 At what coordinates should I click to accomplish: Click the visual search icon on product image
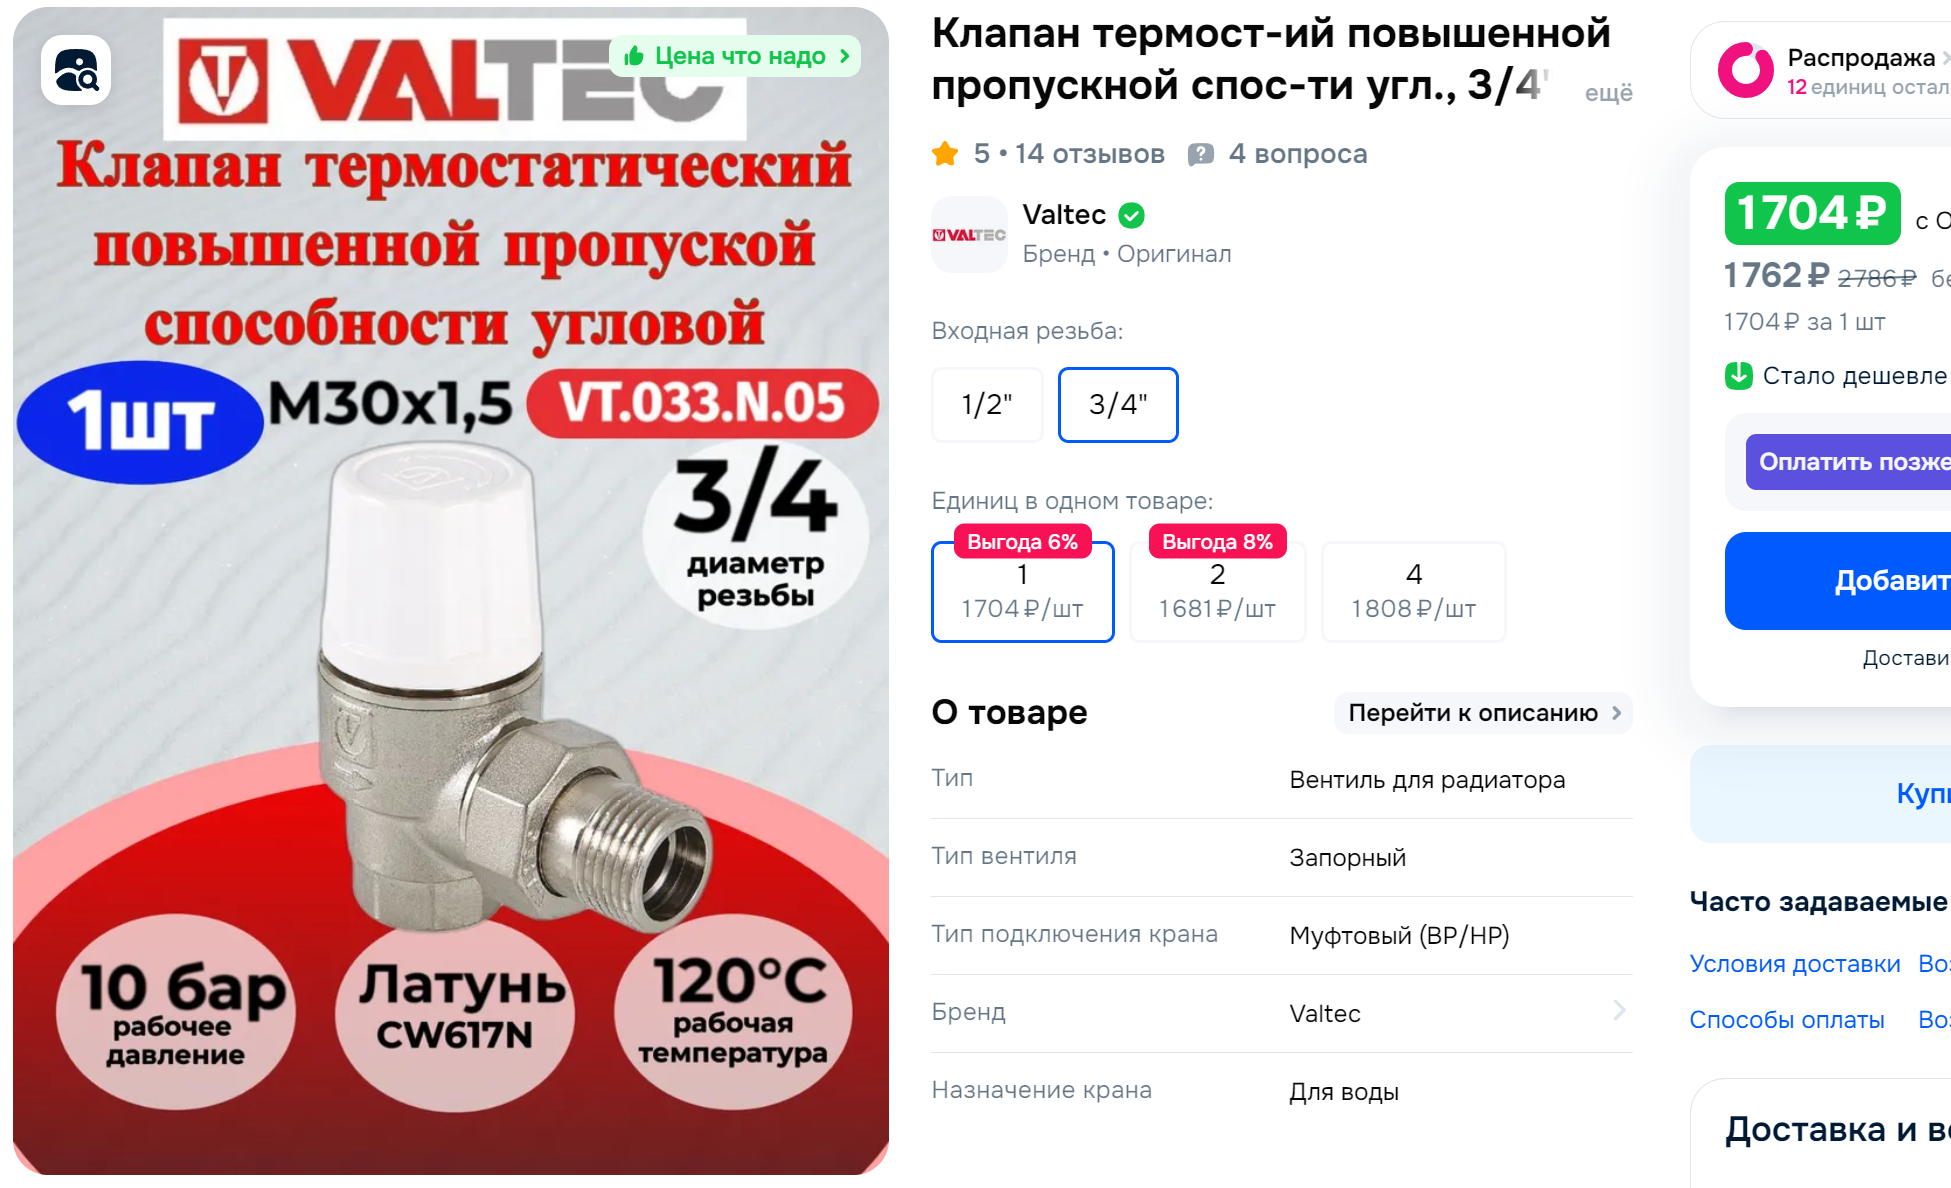pyautogui.click(x=76, y=70)
